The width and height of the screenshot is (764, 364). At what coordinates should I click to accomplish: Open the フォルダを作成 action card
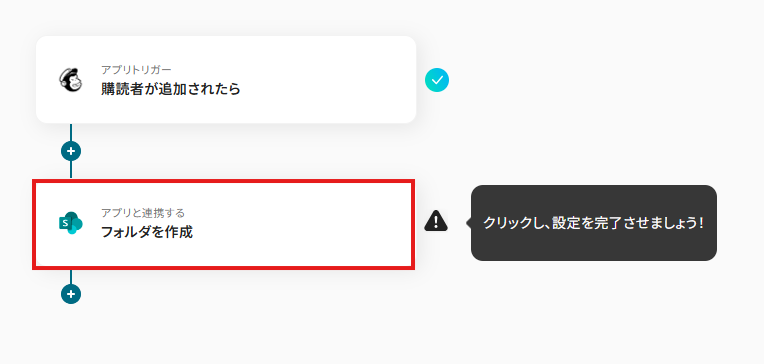tap(224, 224)
